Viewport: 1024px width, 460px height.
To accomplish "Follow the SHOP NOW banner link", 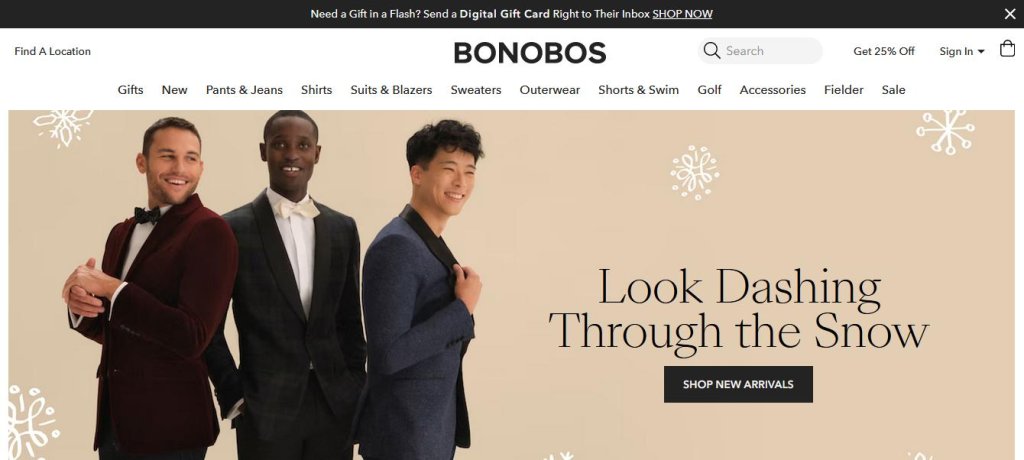I will [682, 14].
